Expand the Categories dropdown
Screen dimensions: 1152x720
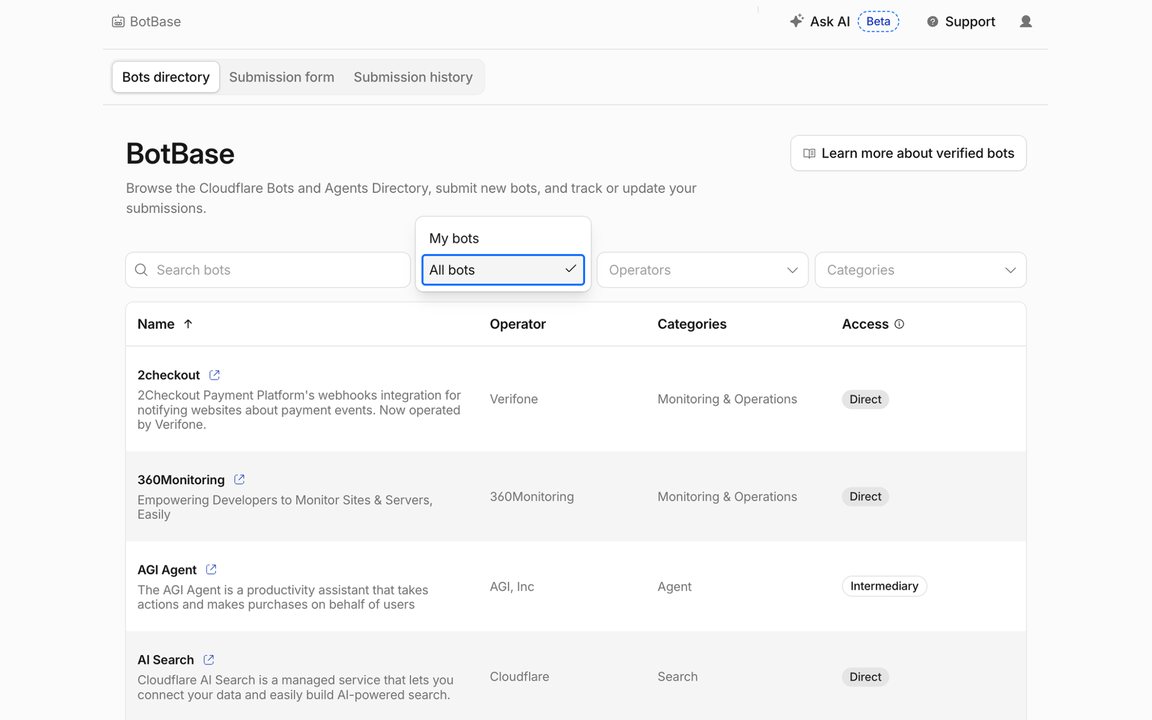pos(921,270)
